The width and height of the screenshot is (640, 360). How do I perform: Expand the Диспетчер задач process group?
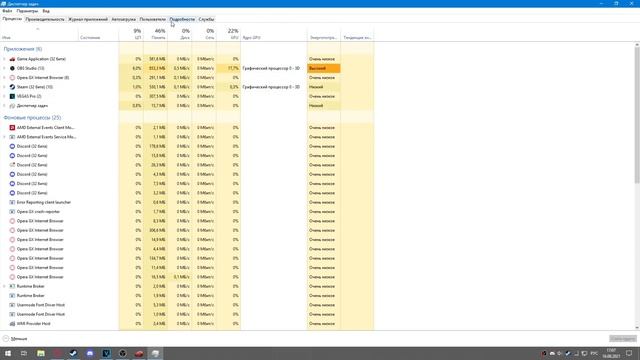tap(4, 106)
